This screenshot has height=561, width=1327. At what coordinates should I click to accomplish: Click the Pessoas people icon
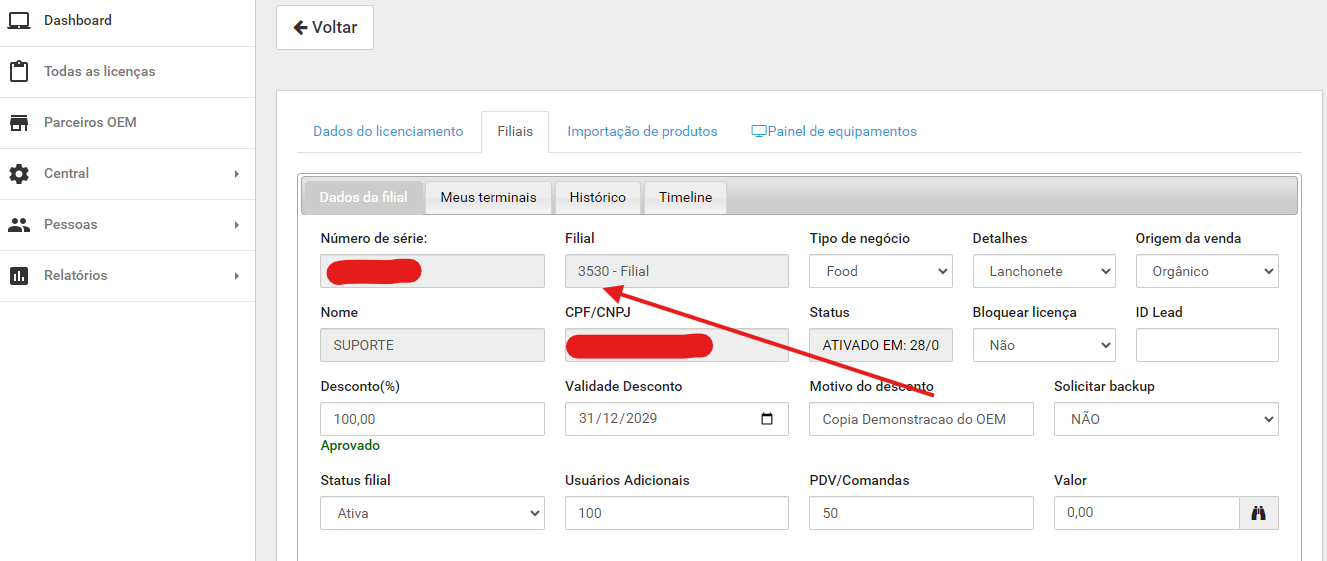click(x=19, y=225)
